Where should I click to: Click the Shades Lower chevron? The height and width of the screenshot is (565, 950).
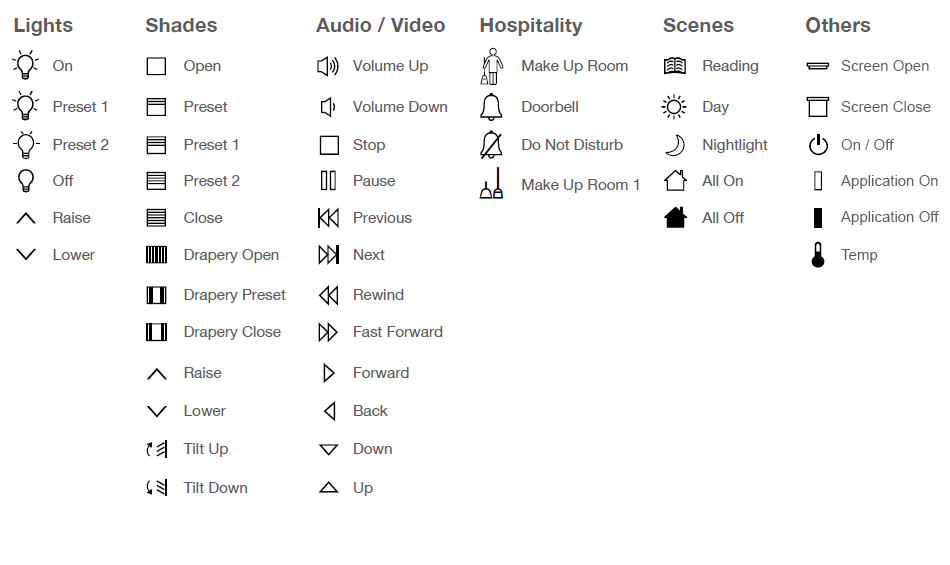pos(157,411)
